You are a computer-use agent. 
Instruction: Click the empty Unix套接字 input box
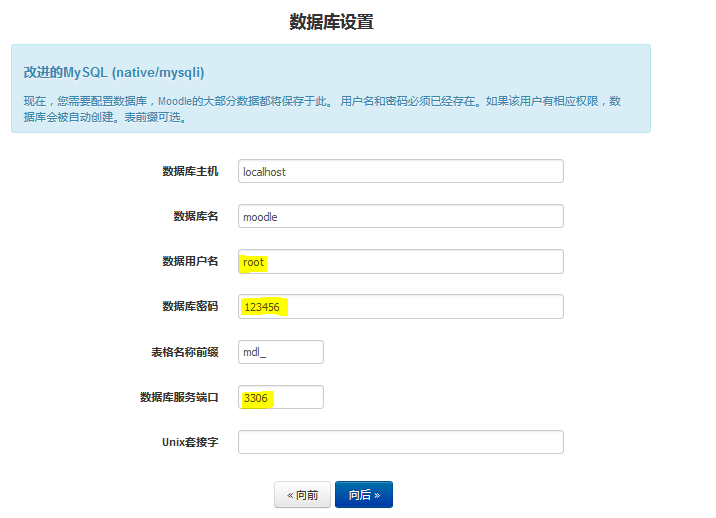tap(400, 442)
